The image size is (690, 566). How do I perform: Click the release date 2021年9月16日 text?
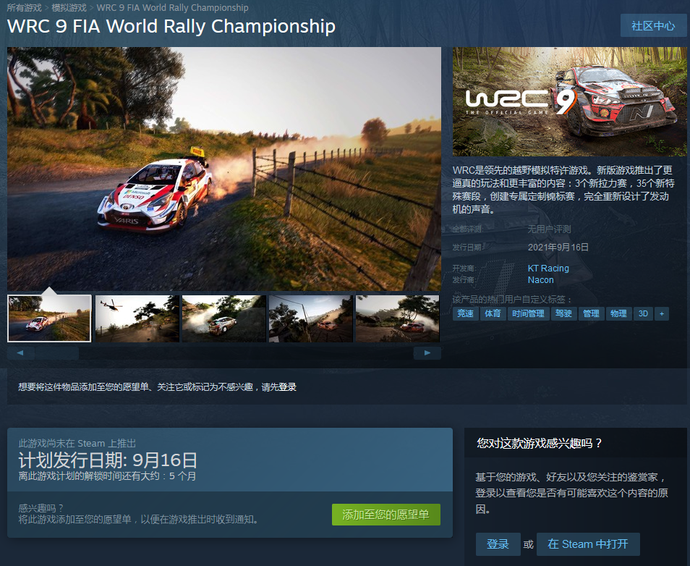point(558,247)
